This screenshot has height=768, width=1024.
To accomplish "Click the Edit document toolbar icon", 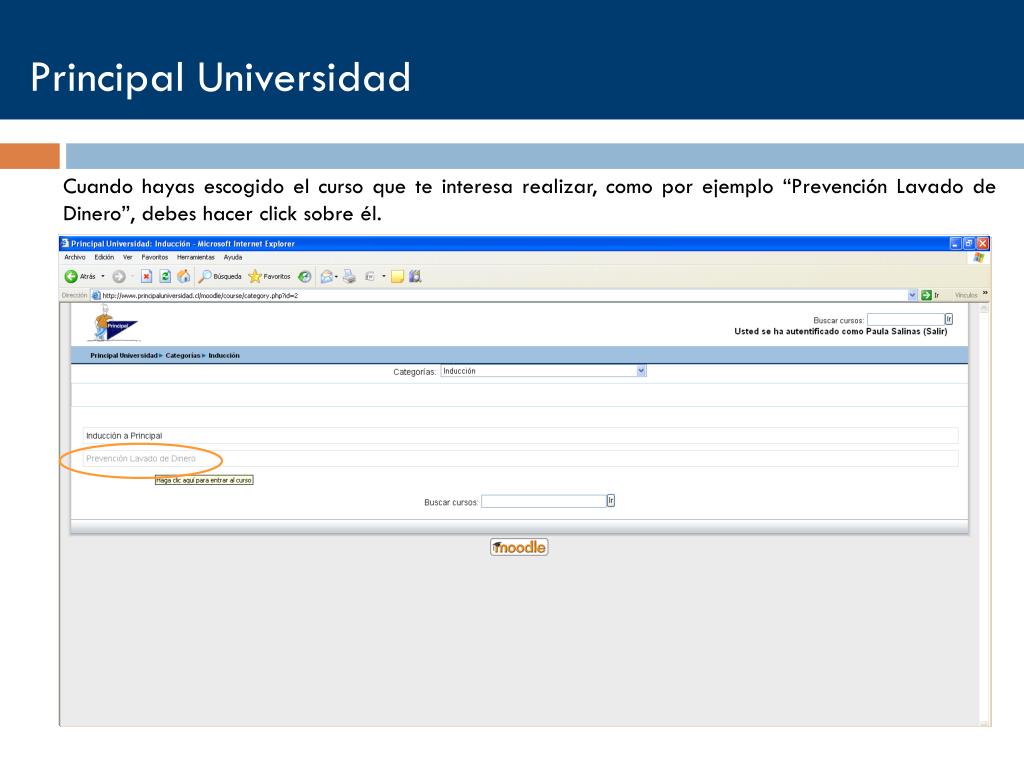I will coord(370,276).
